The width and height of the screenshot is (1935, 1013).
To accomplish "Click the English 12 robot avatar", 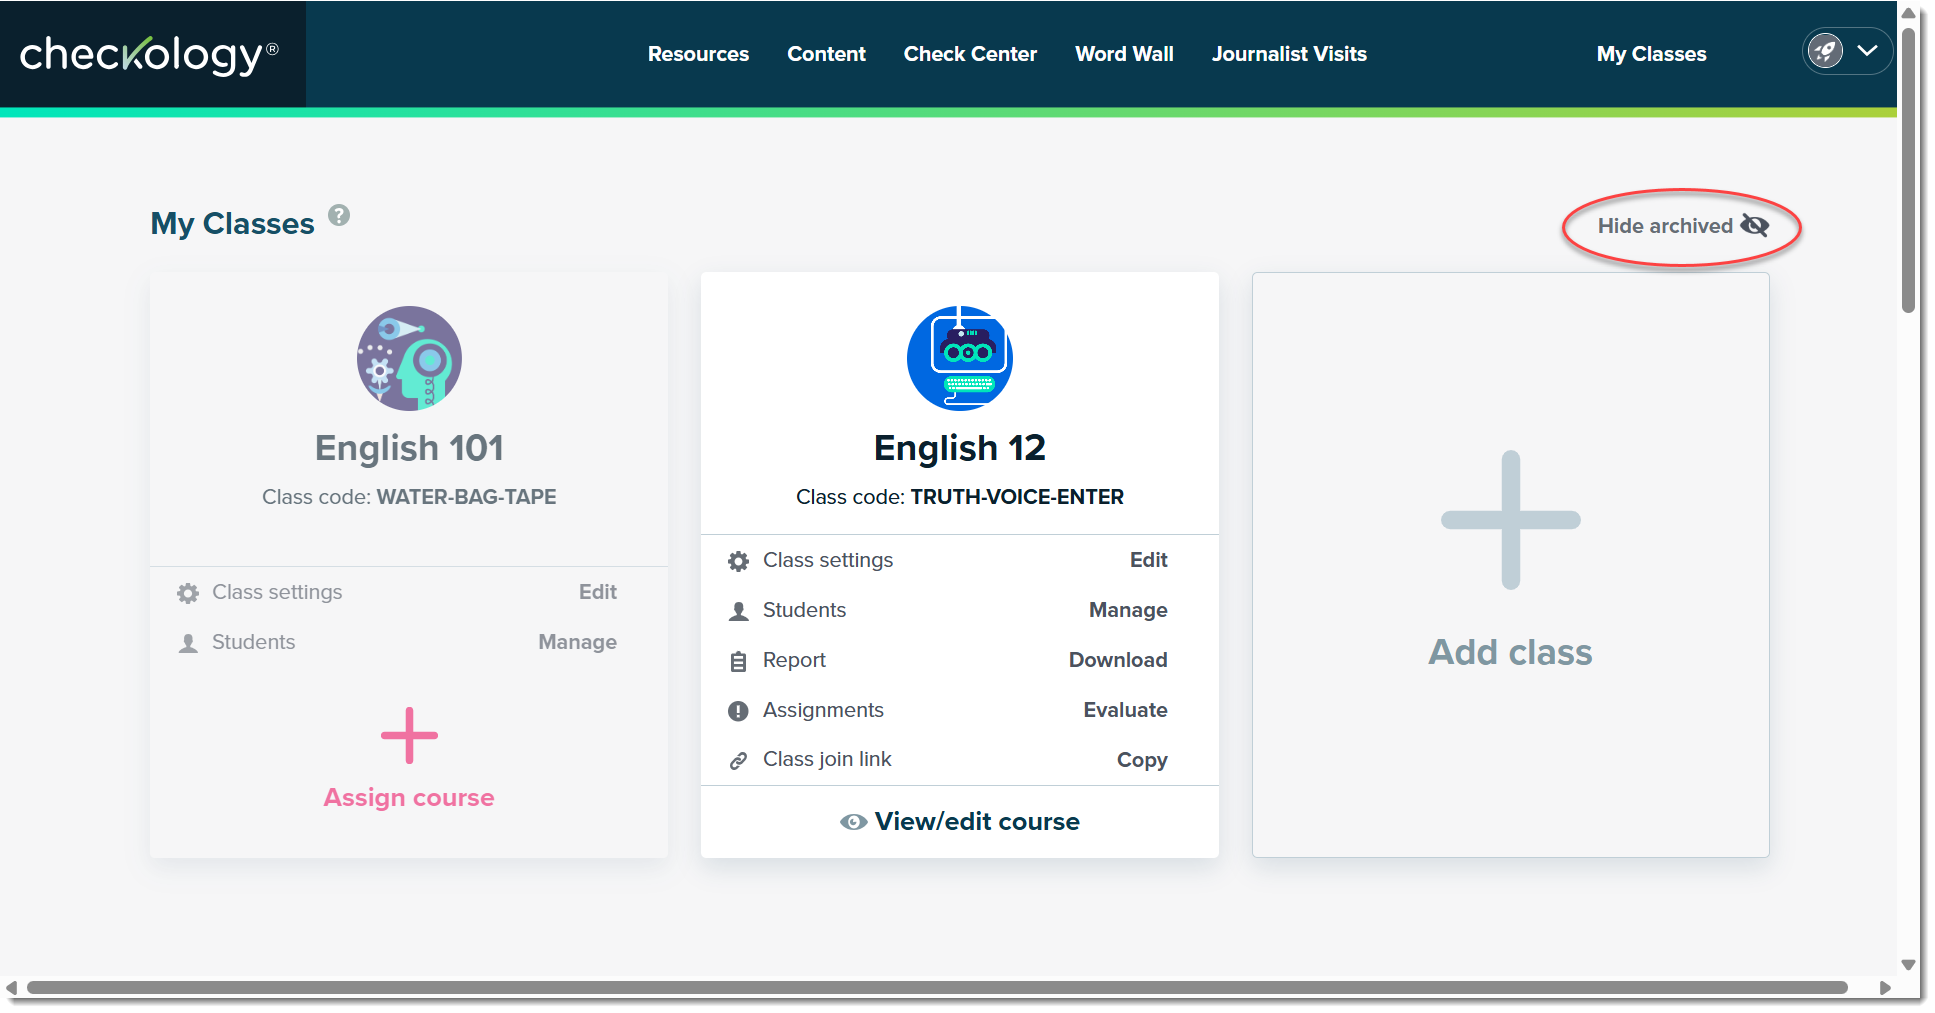I will click(x=960, y=358).
